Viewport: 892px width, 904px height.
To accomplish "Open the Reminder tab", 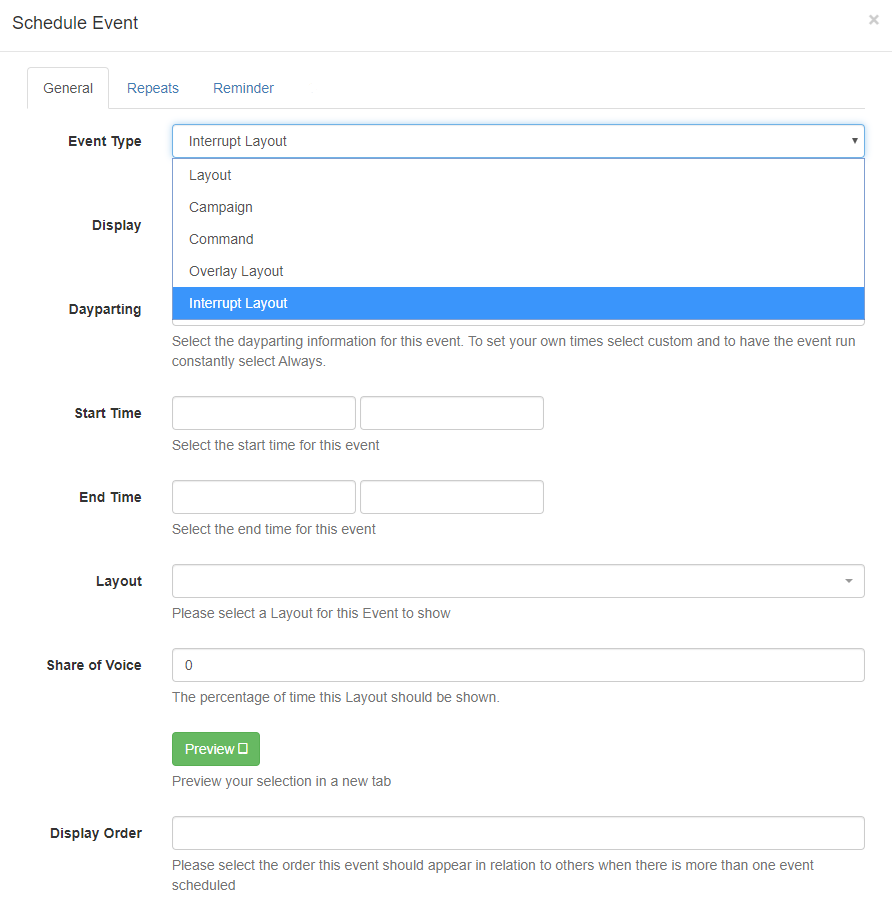I will 243,88.
